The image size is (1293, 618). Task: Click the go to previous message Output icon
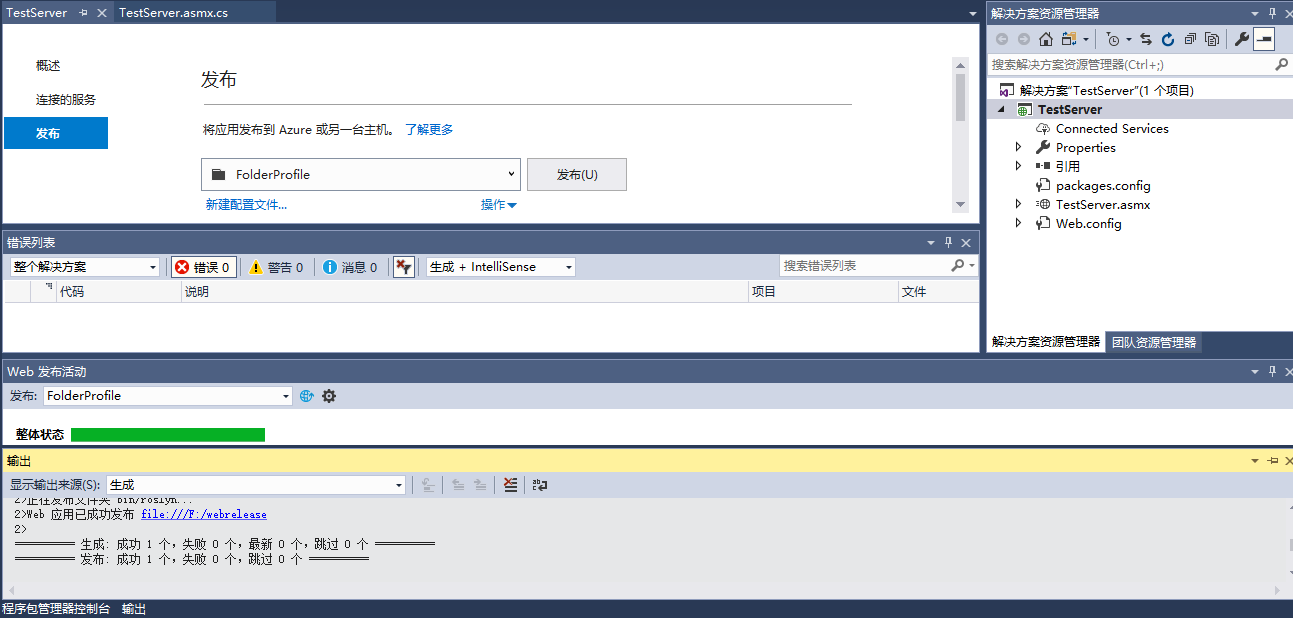[458, 485]
